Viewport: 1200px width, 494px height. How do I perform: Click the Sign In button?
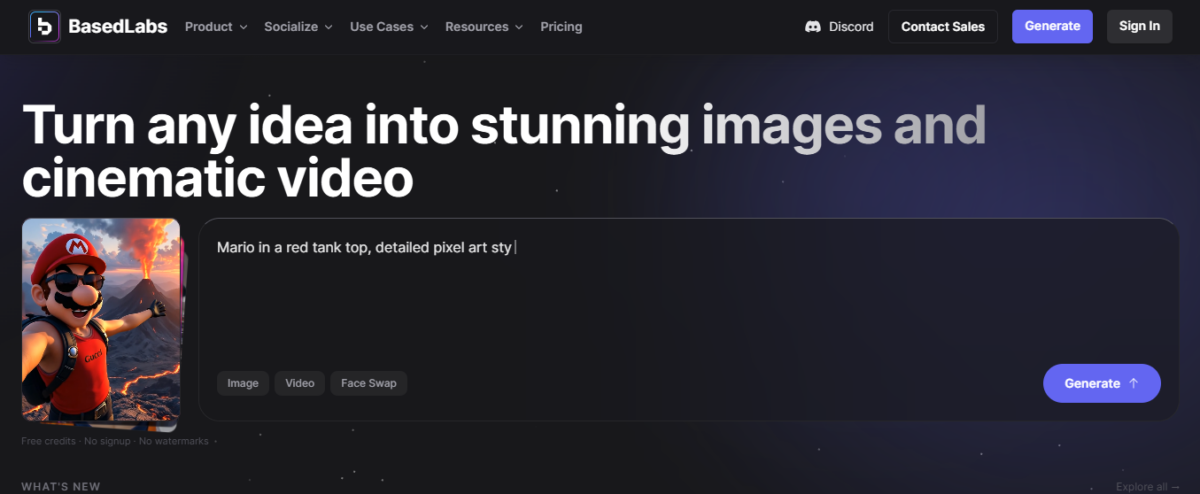click(x=1139, y=26)
